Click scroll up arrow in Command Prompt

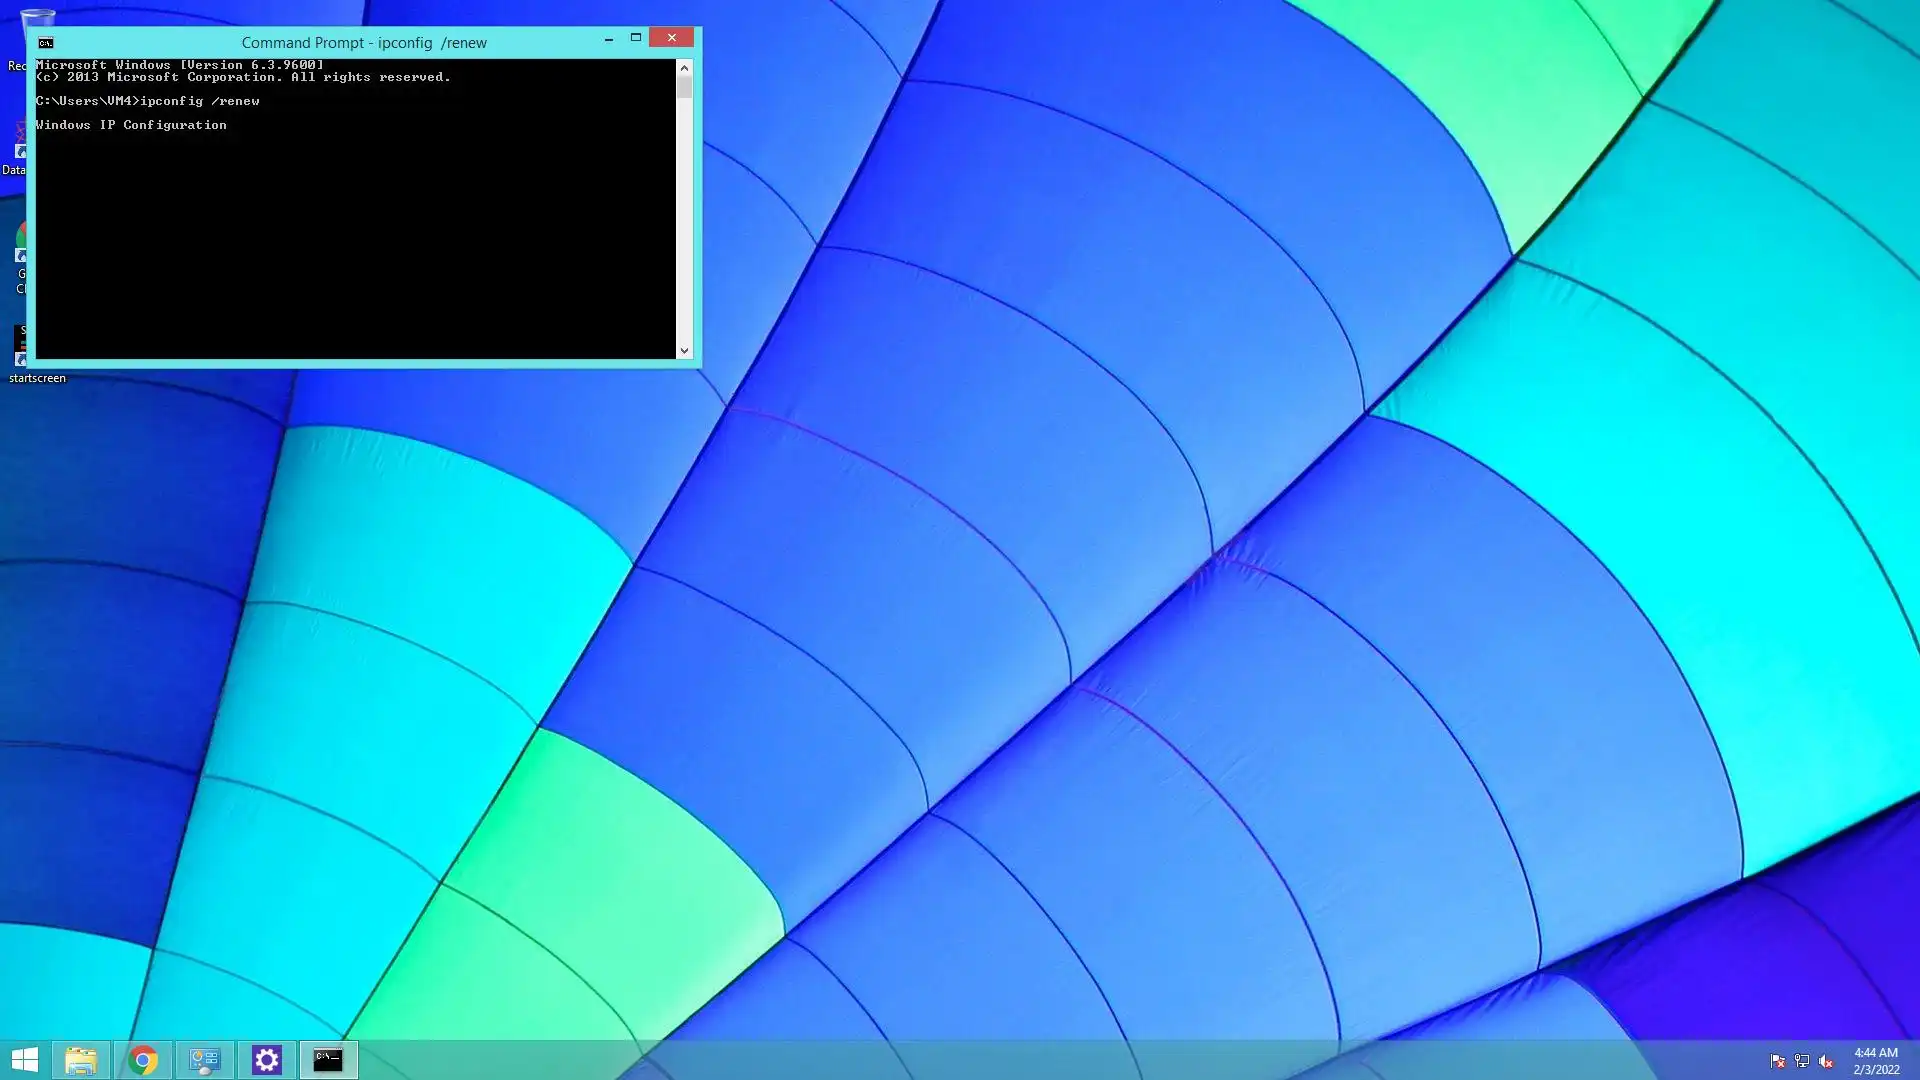coord(684,68)
